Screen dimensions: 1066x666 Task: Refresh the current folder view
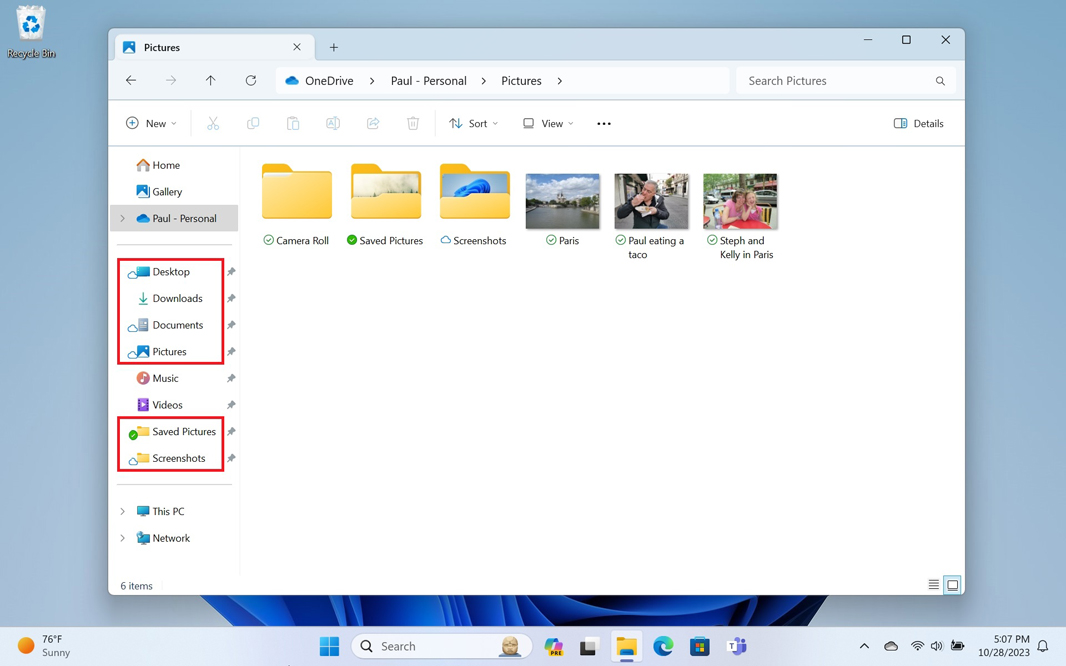click(251, 81)
